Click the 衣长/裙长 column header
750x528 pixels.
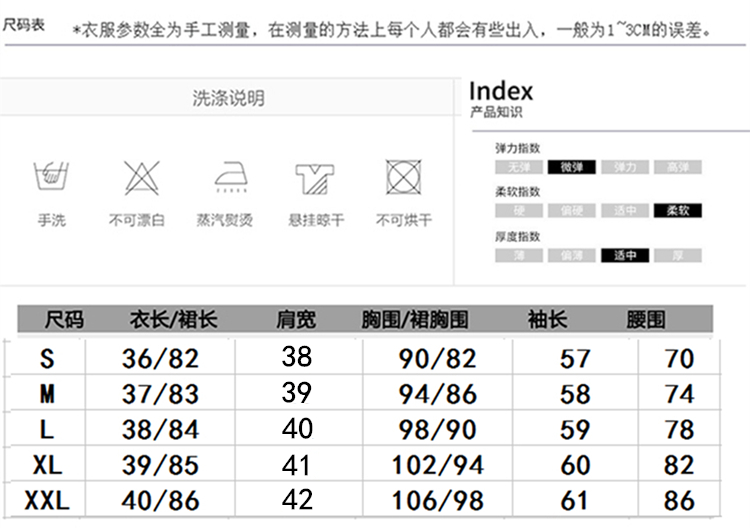173,320
